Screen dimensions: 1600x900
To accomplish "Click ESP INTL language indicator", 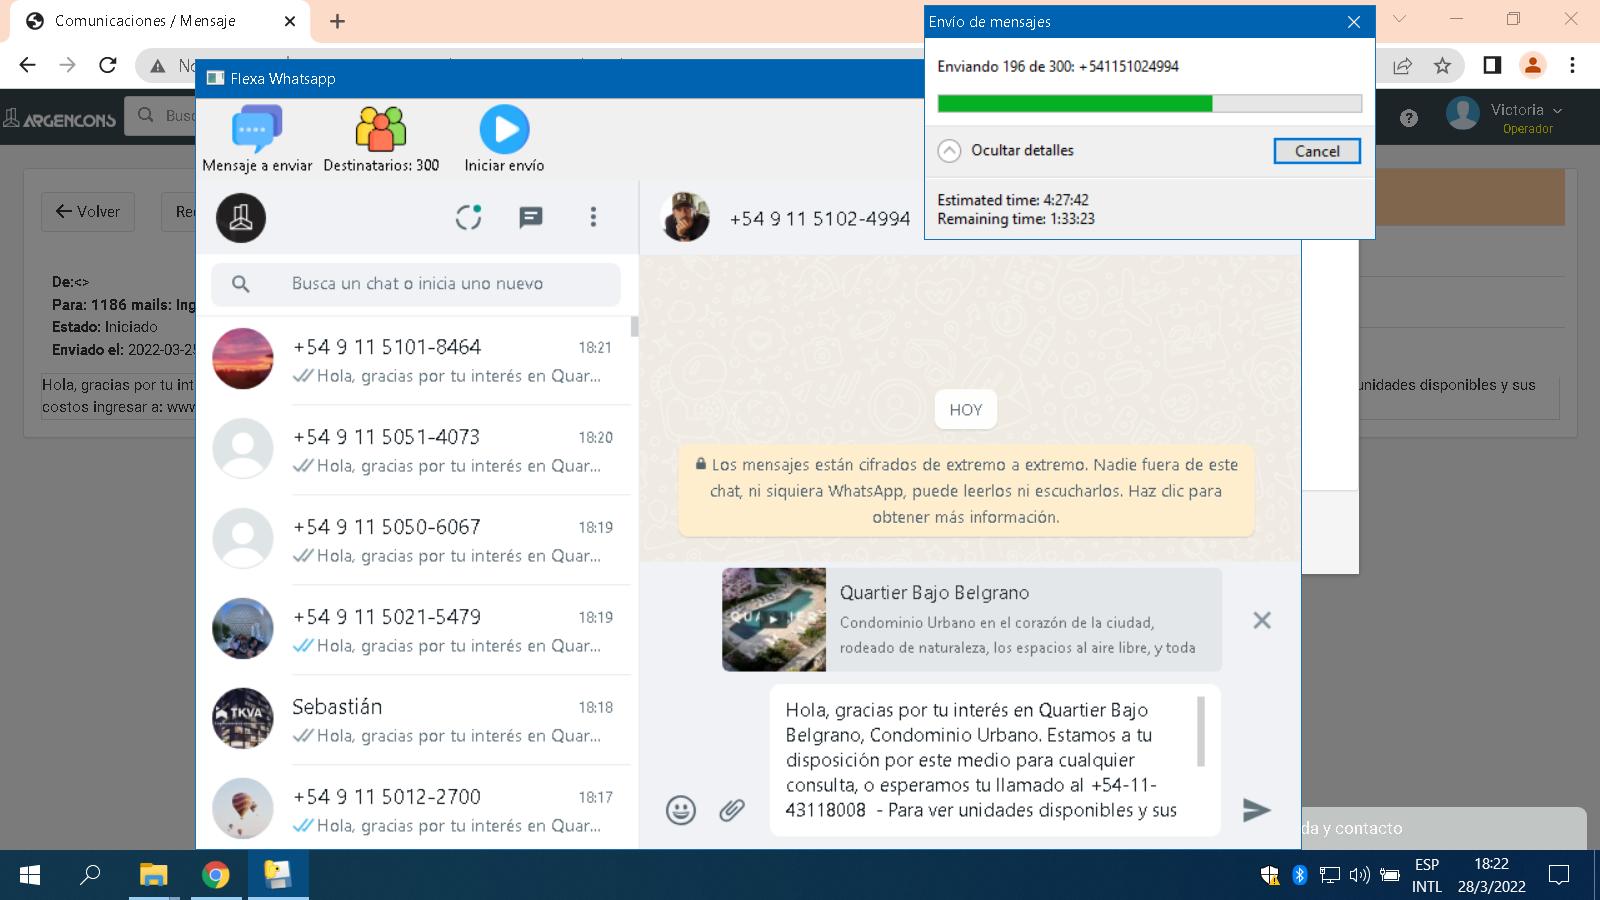I will click(1427, 876).
